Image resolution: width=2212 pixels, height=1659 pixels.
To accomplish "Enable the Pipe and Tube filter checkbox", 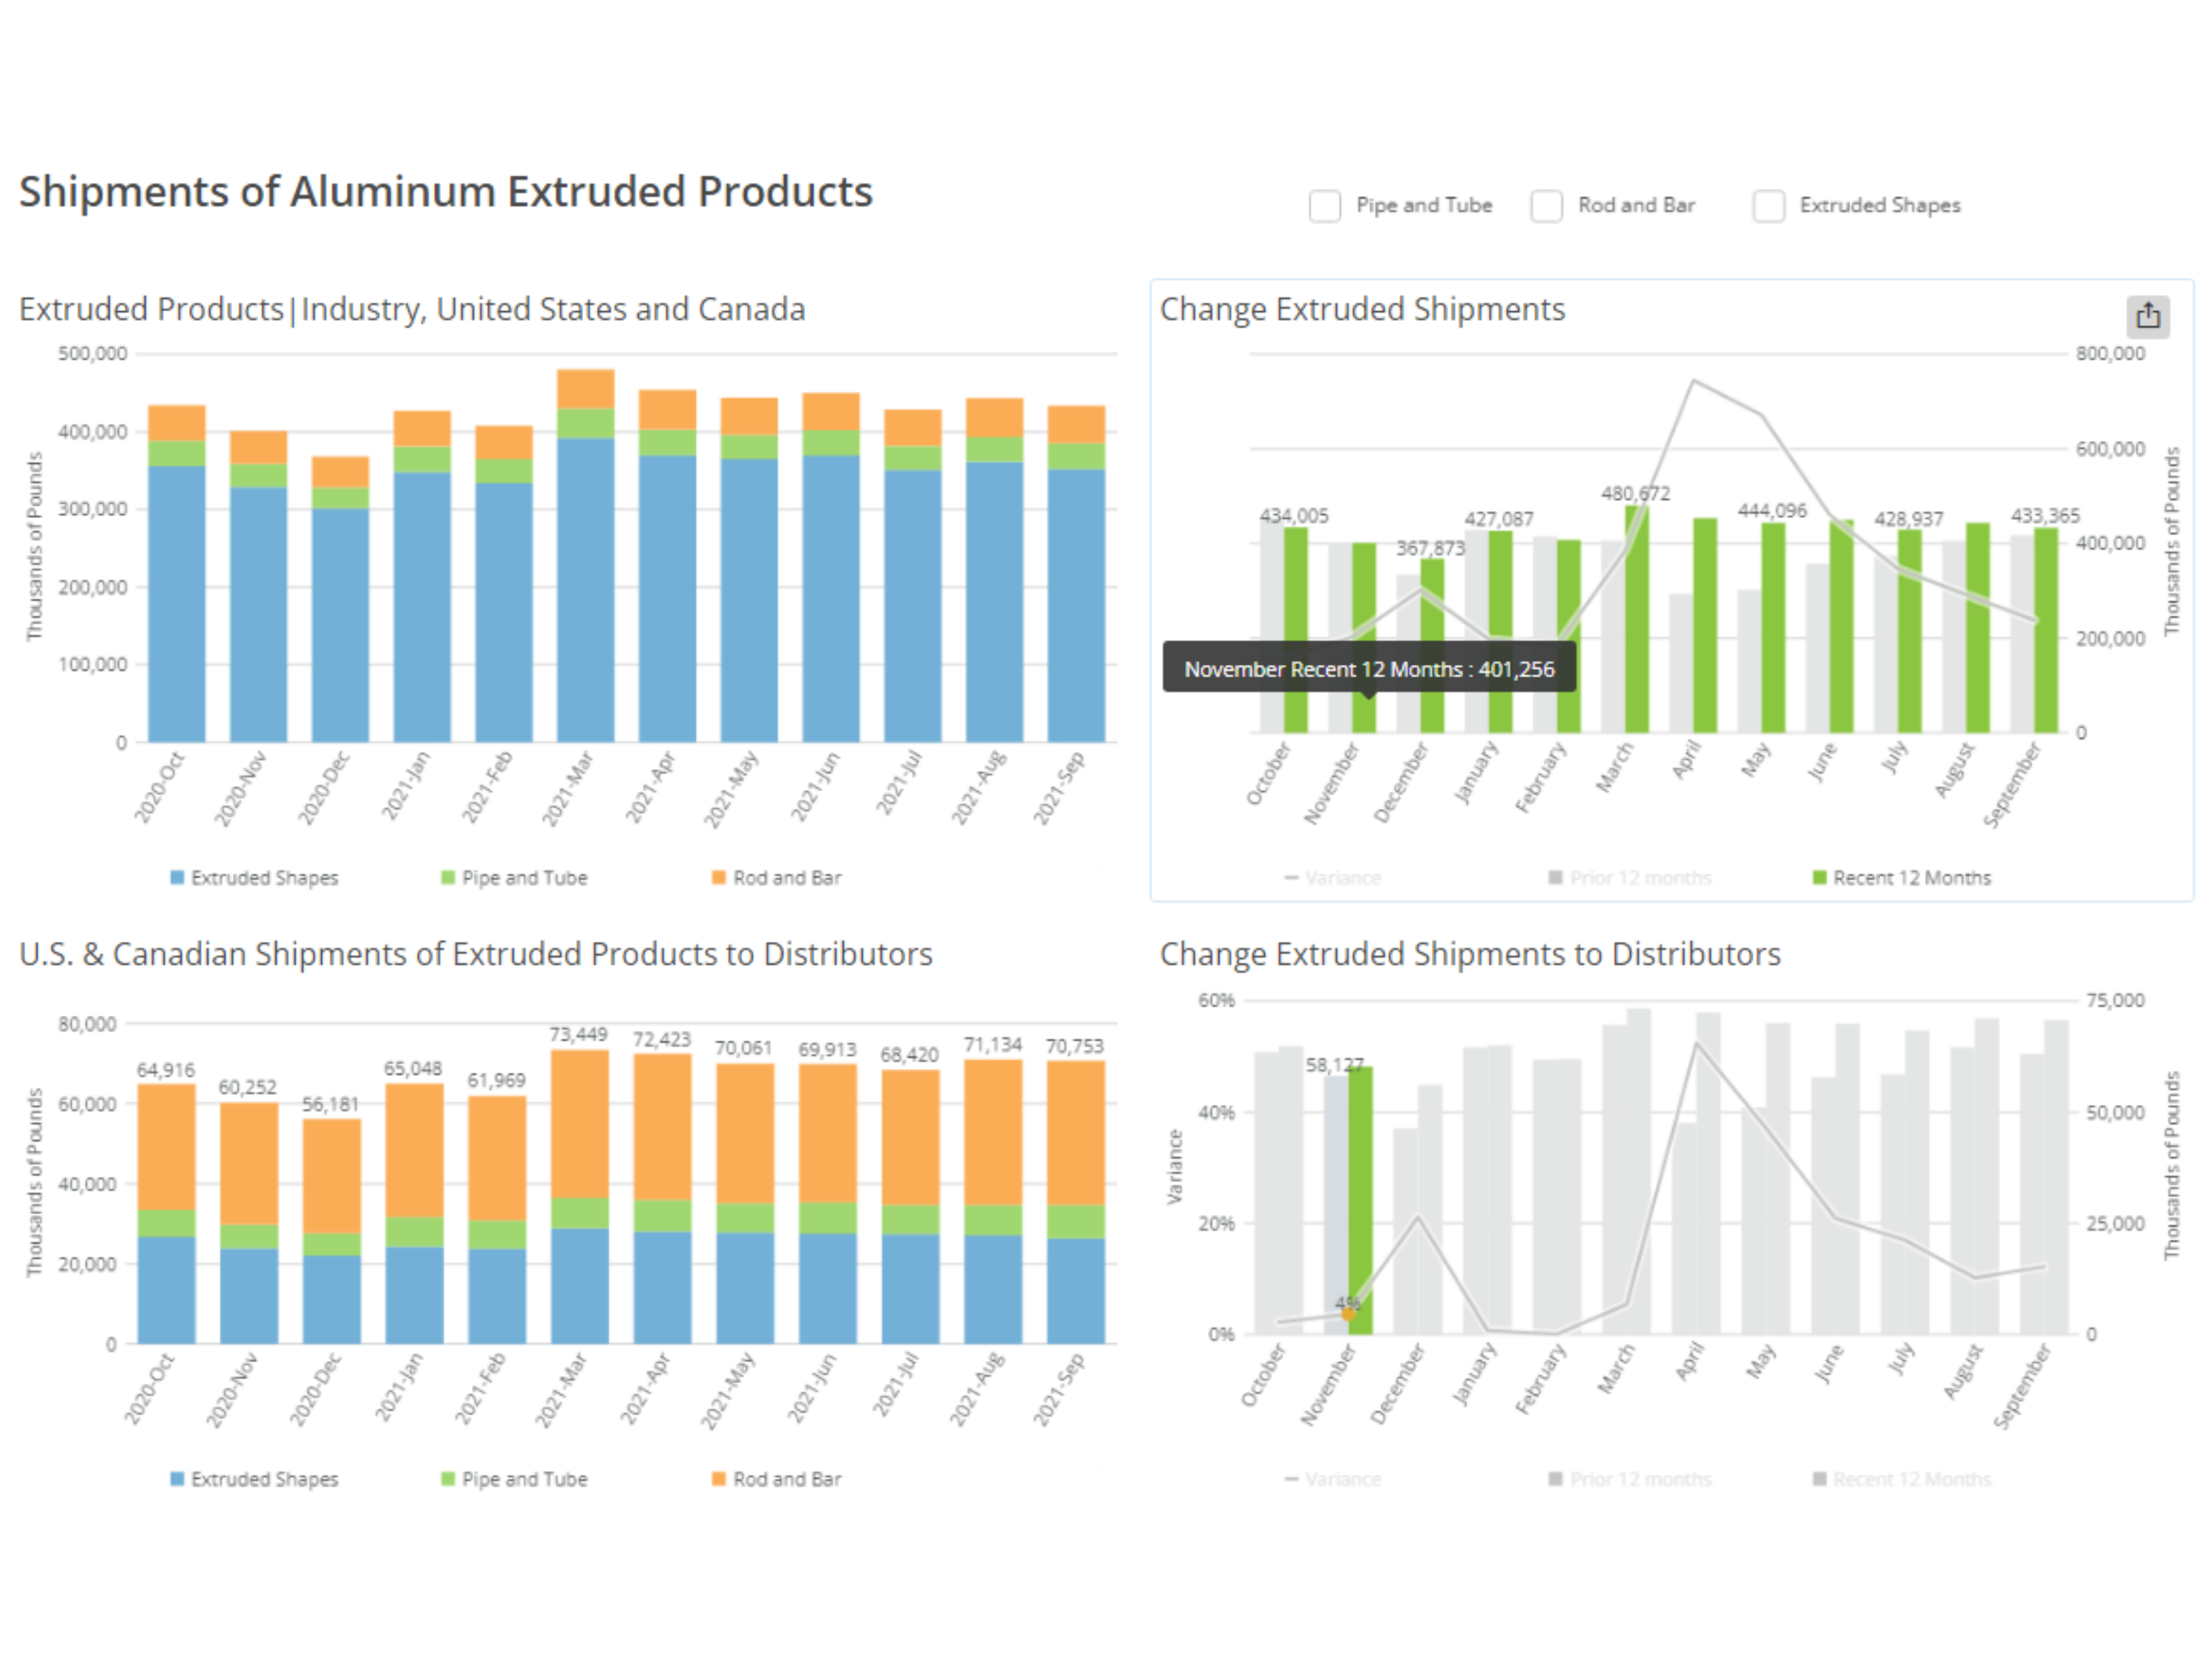I will [x=1326, y=205].
